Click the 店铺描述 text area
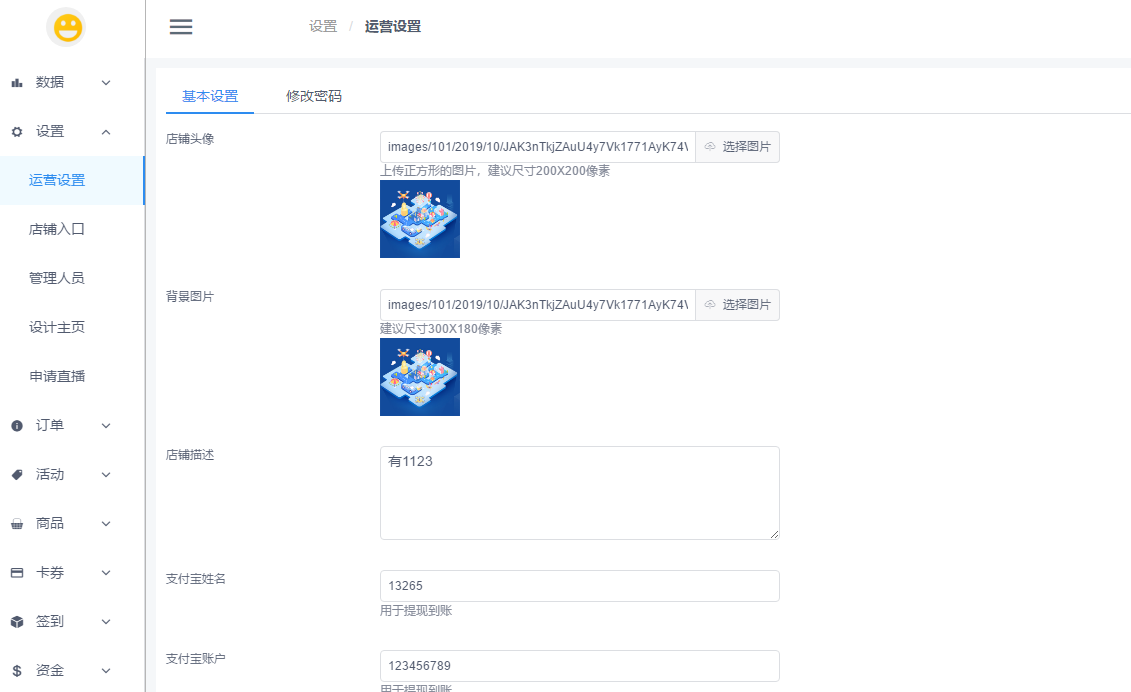 click(580, 493)
